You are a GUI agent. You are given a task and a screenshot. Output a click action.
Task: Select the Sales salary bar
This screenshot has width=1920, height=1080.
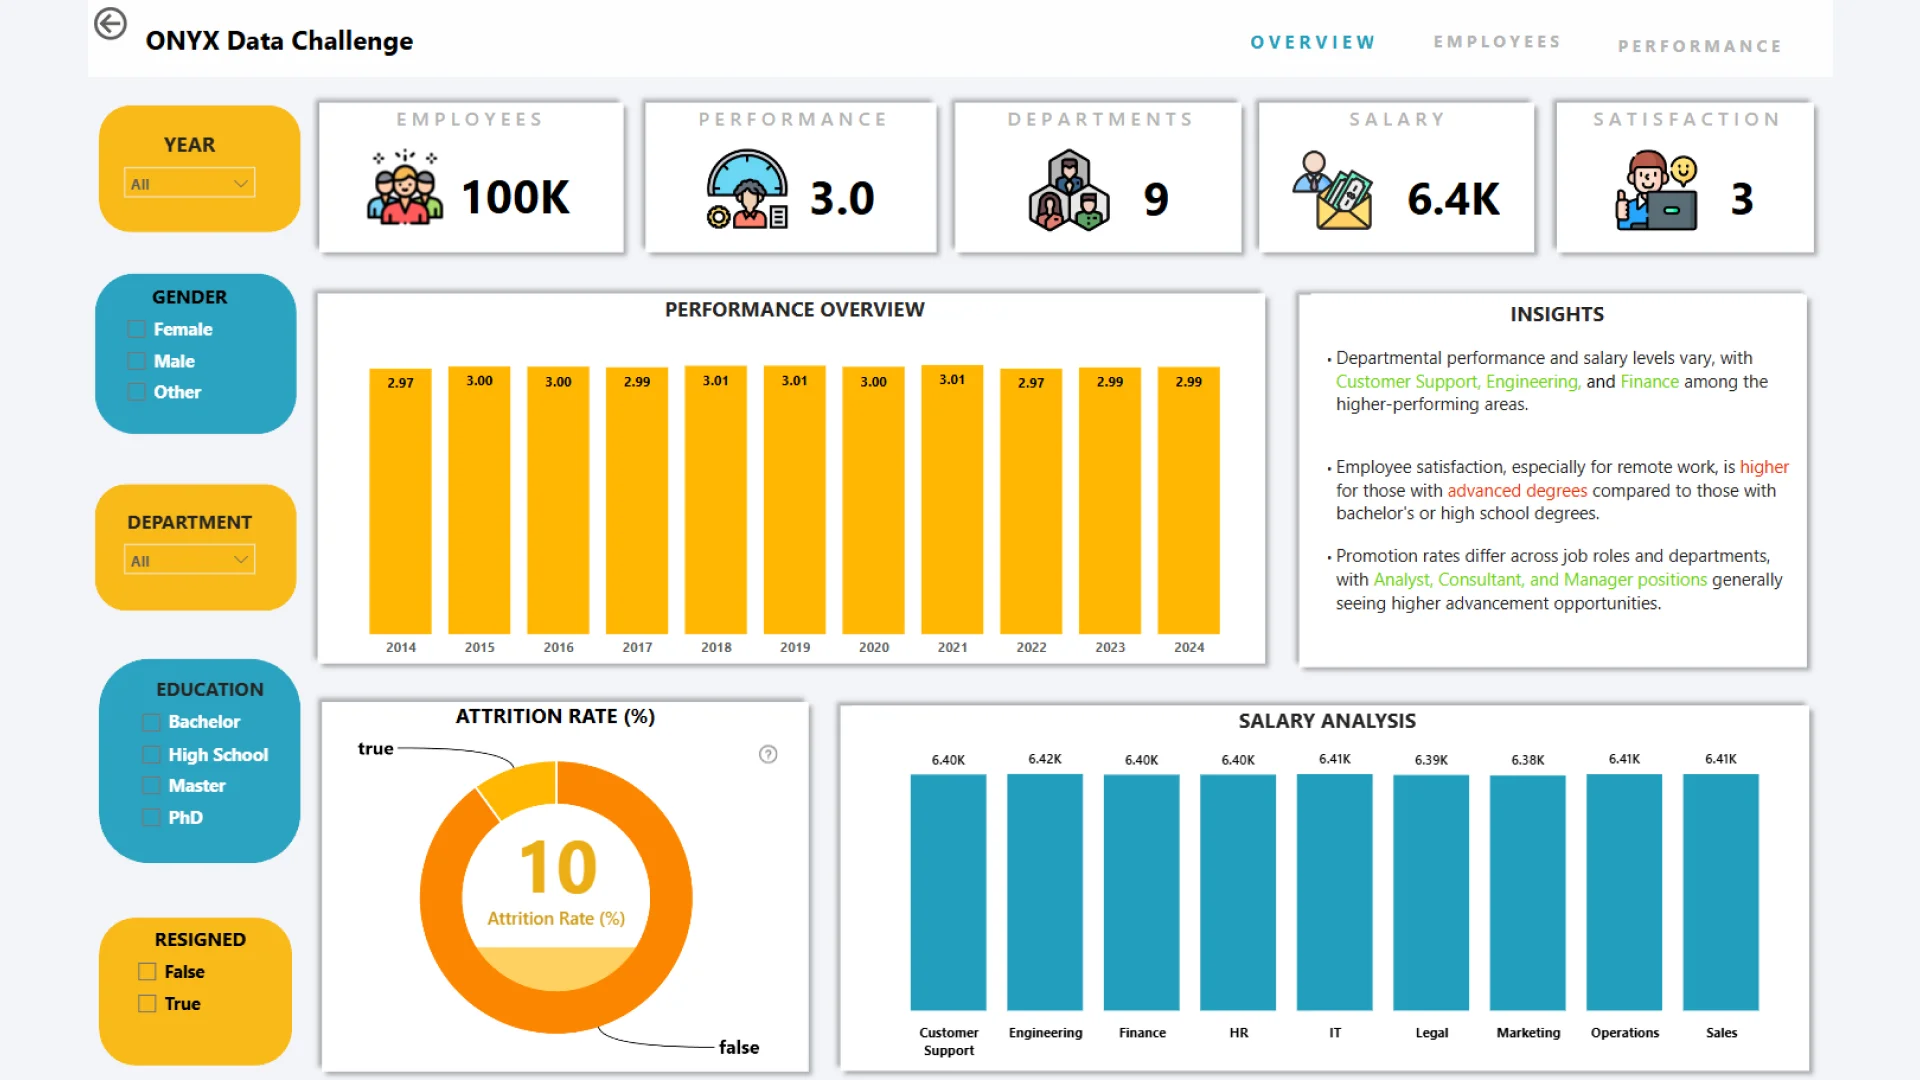(1721, 892)
